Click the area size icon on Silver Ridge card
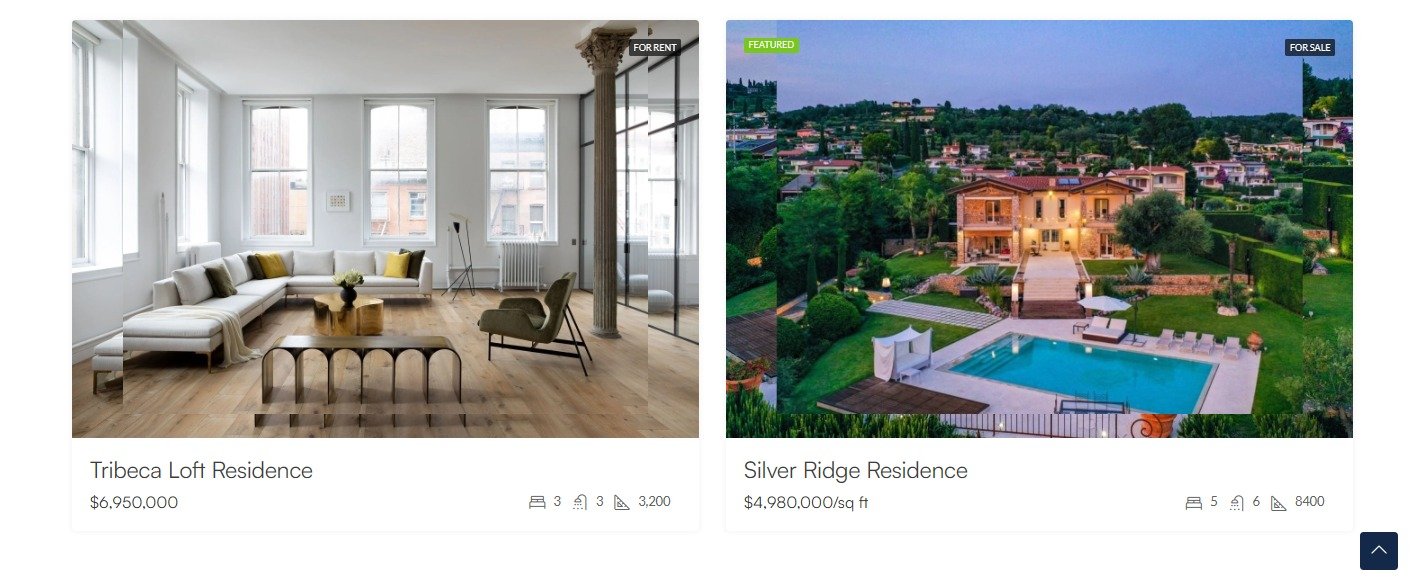Viewport: 1425px width, 585px height. 1279,502
